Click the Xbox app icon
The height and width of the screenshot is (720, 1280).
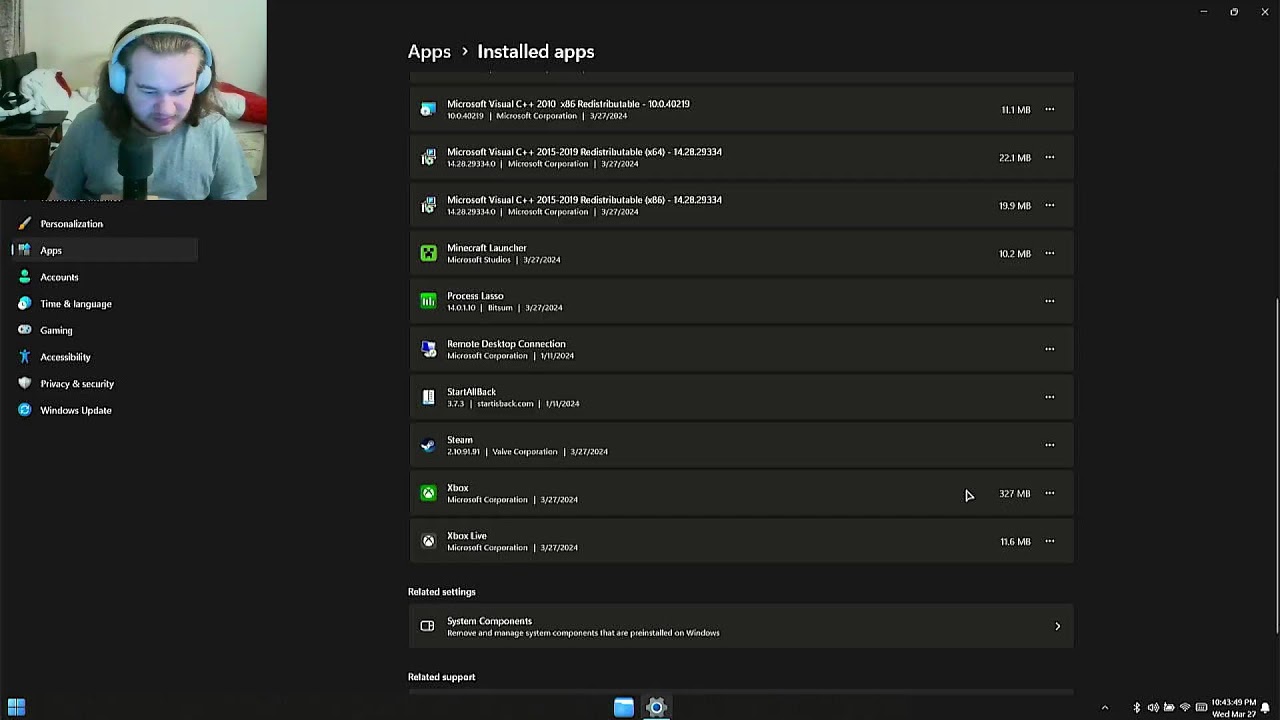click(428, 493)
